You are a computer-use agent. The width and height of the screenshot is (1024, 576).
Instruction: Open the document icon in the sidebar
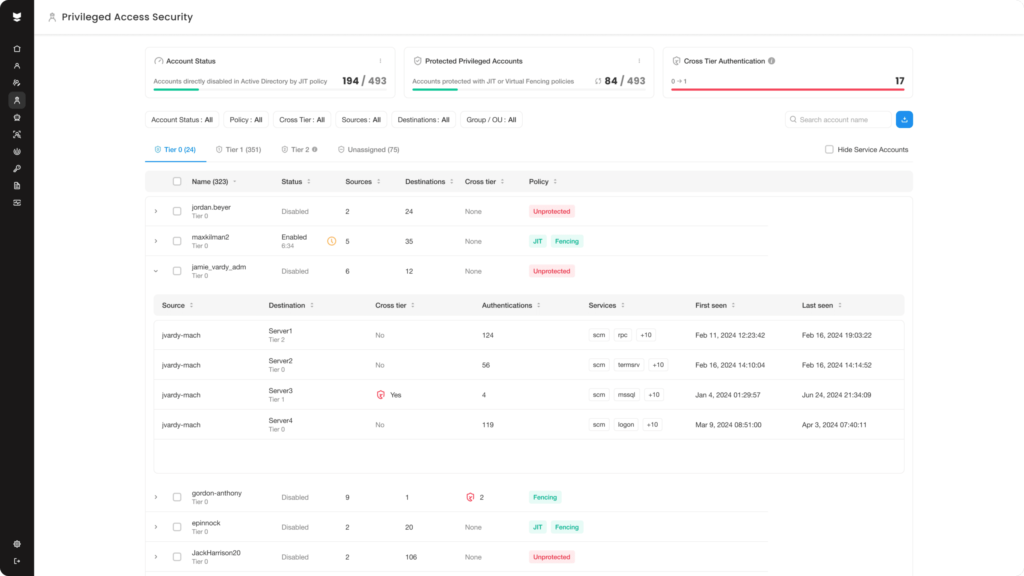(x=17, y=185)
